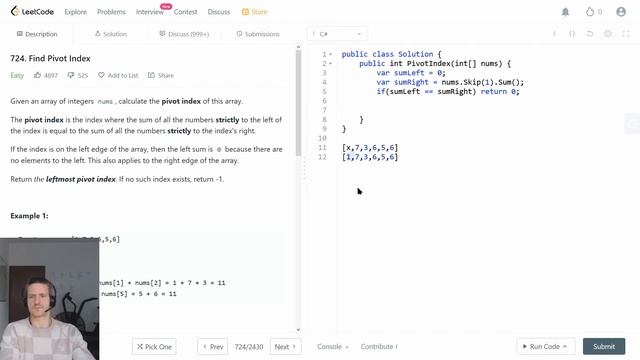Click the Add to List heart
This screenshot has width=640, height=360.
(x=101, y=75)
